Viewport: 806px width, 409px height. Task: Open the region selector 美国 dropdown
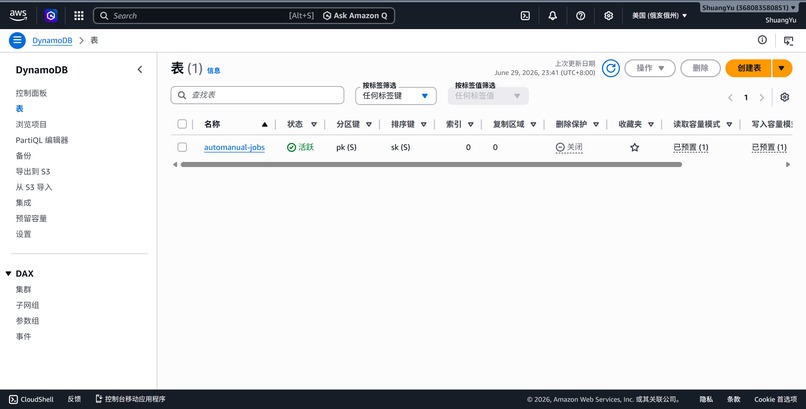point(660,15)
